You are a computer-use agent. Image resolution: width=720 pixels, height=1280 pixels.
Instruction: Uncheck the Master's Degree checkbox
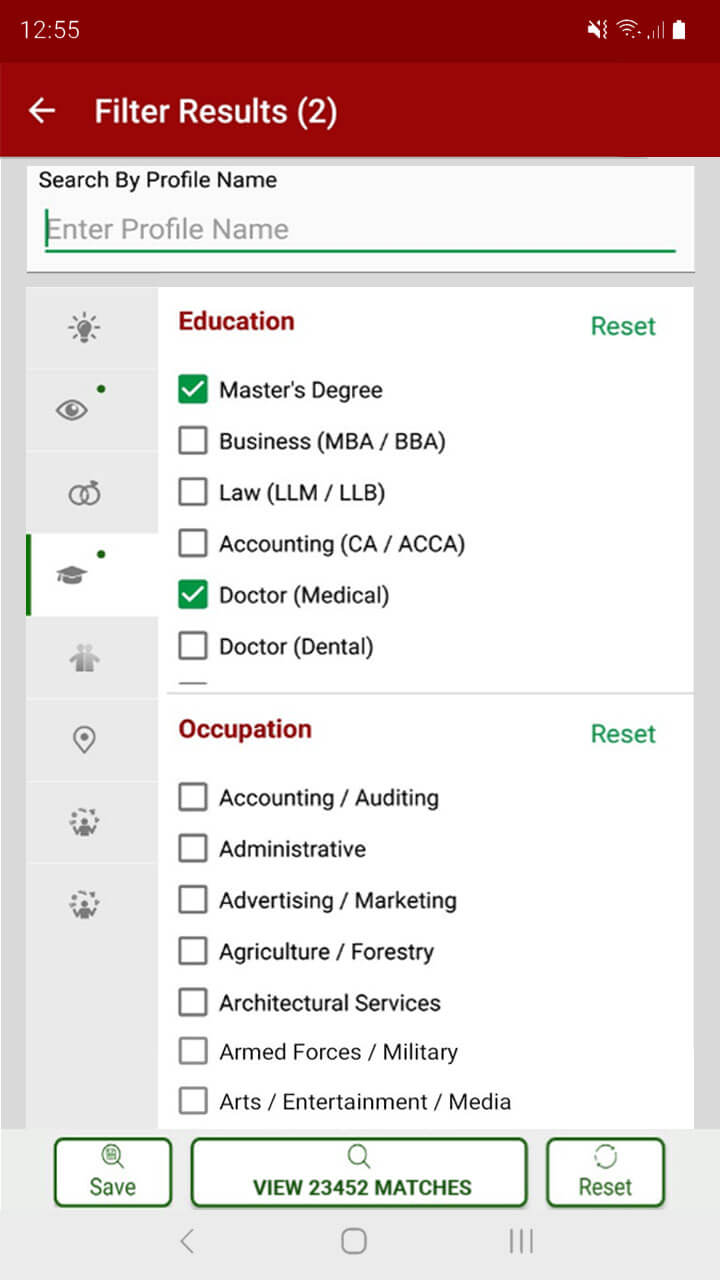(193, 390)
